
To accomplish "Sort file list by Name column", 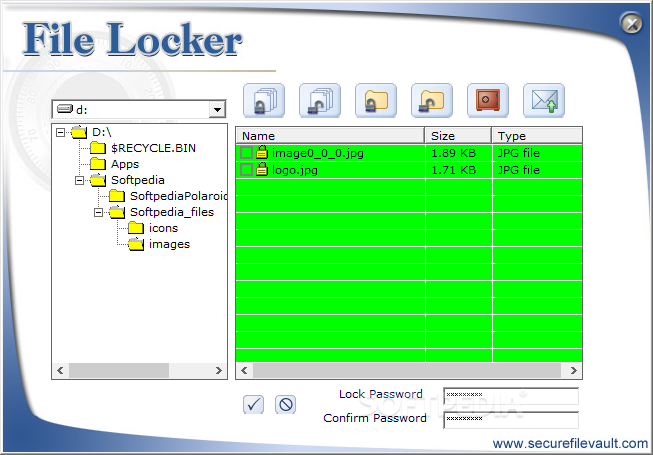I will click(x=330, y=136).
